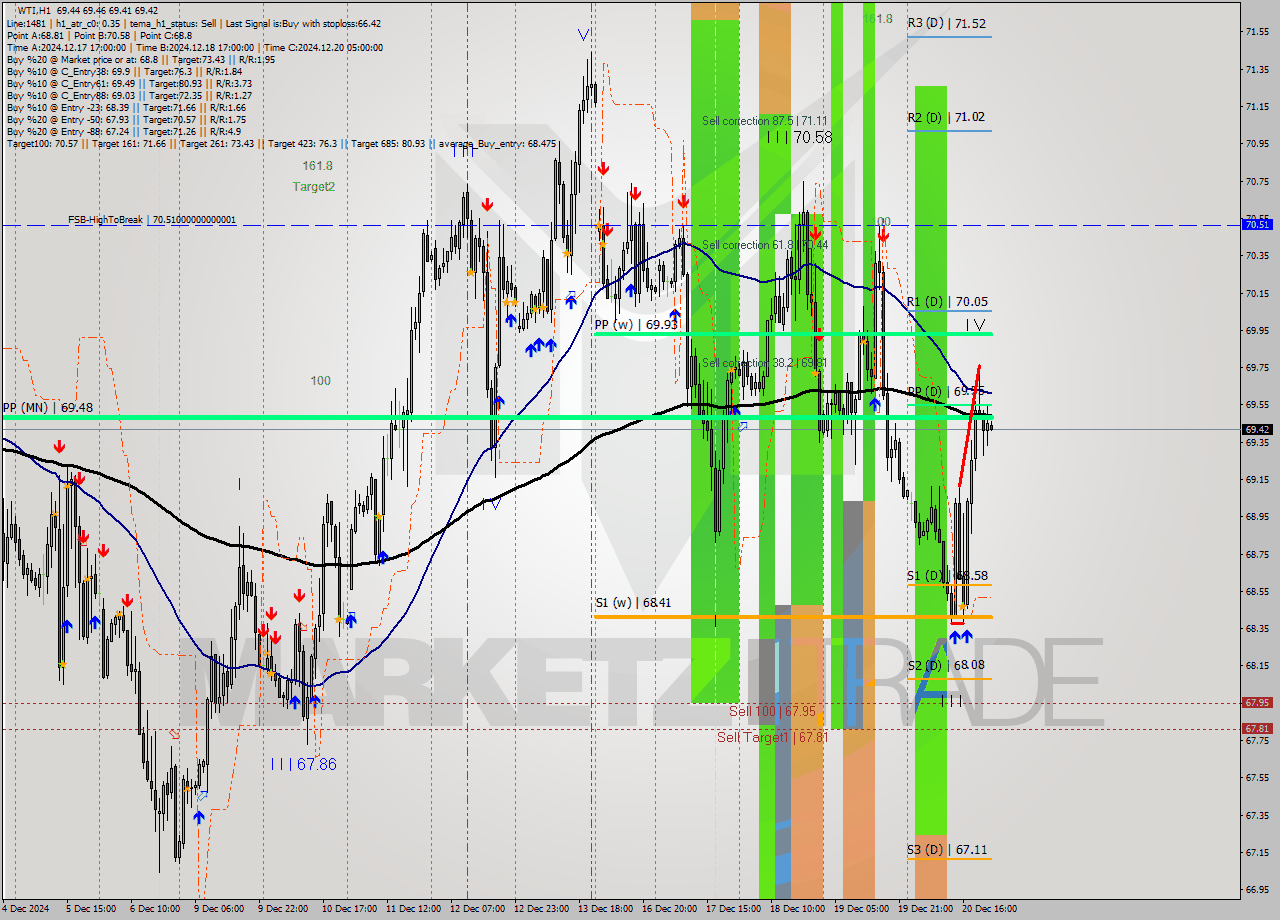The width and height of the screenshot is (1280, 920).
Task: Click the 70.51 price tag on axis
Action: coord(1257,225)
